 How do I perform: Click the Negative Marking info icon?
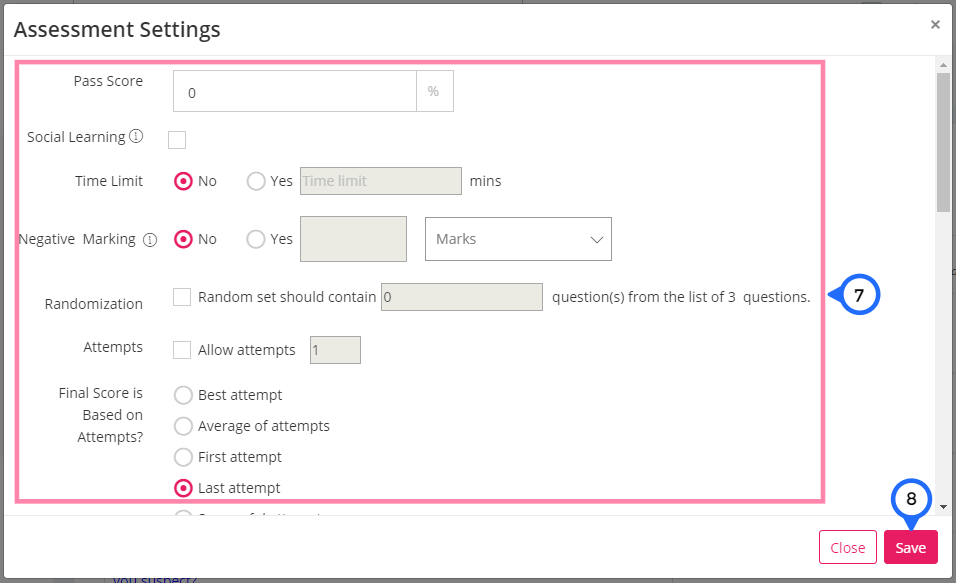coord(149,240)
